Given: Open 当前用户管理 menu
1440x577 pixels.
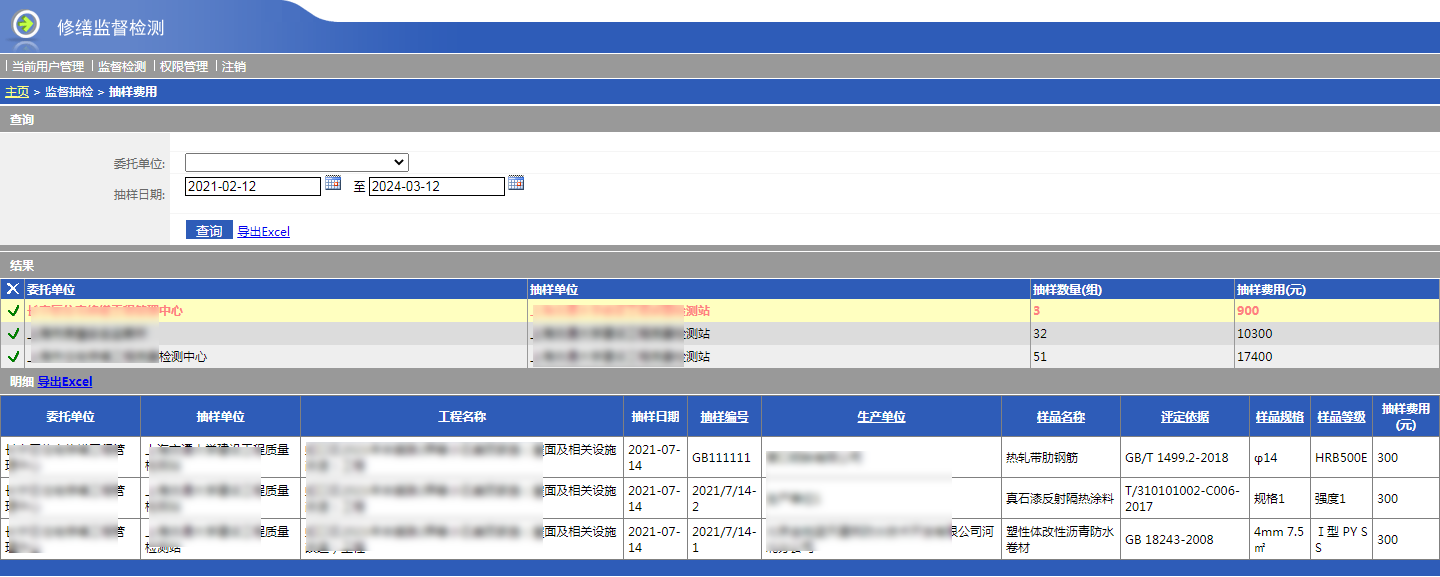Looking at the screenshot, I should pos(48,67).
